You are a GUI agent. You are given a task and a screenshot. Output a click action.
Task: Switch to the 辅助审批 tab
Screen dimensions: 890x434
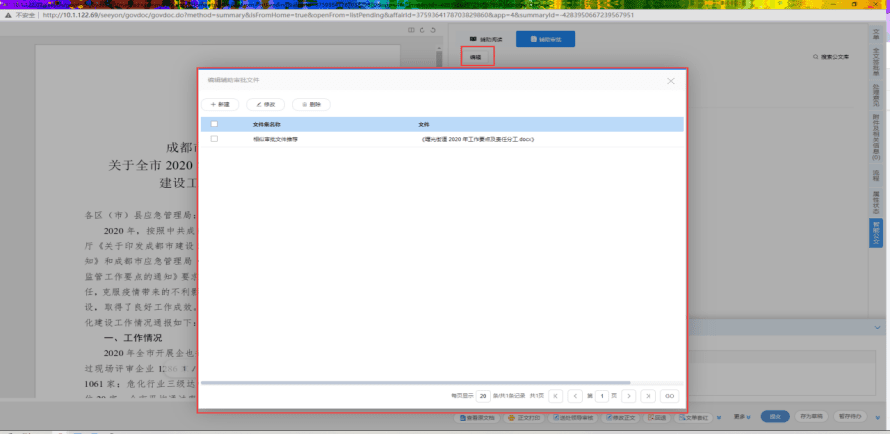click(x=545, y=39)
